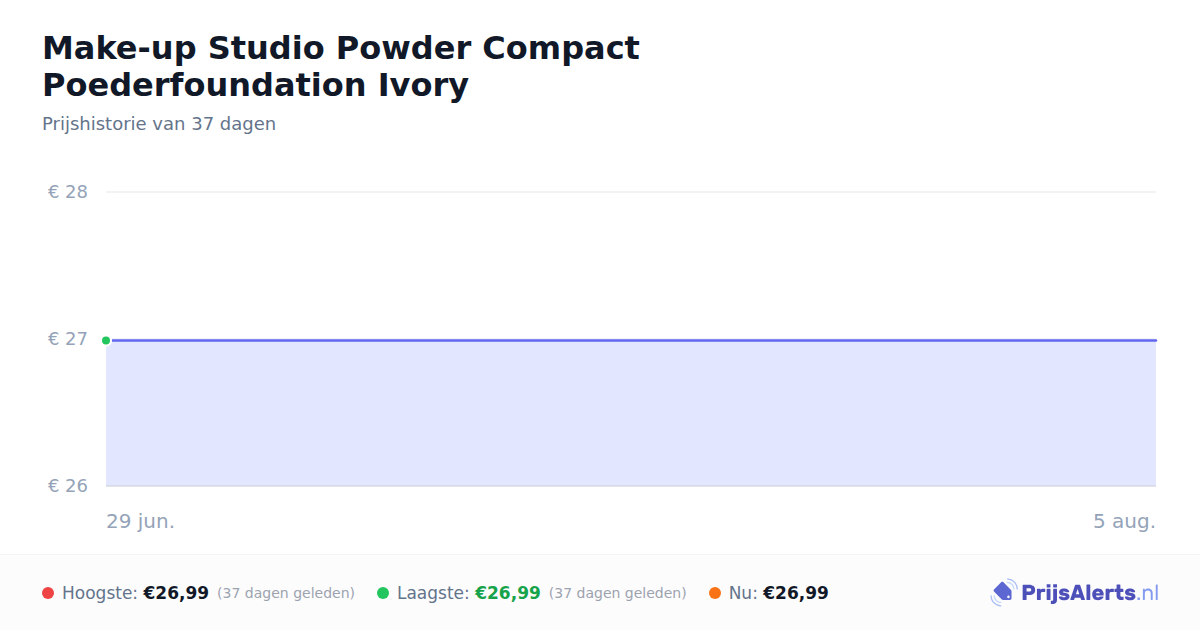Click the 37 dagen geleden note after Laagste

tap(618, 593)
